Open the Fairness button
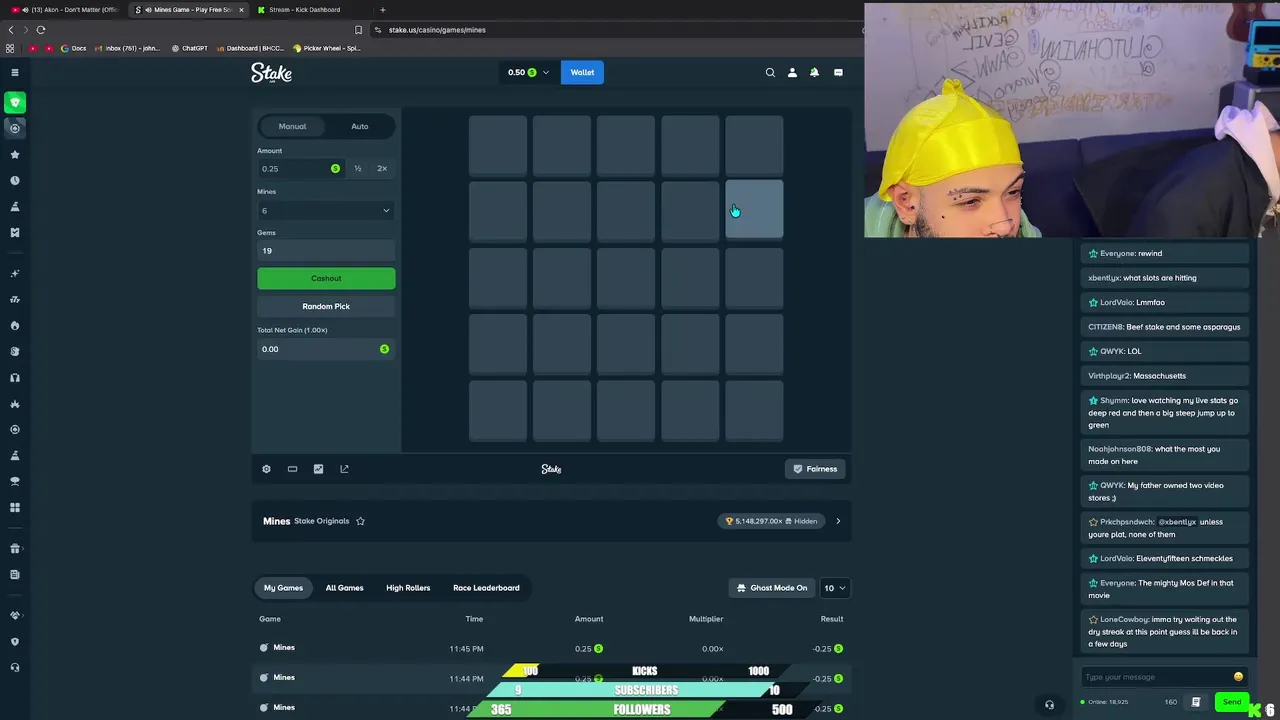1280x720 pixels. [815, 469]
